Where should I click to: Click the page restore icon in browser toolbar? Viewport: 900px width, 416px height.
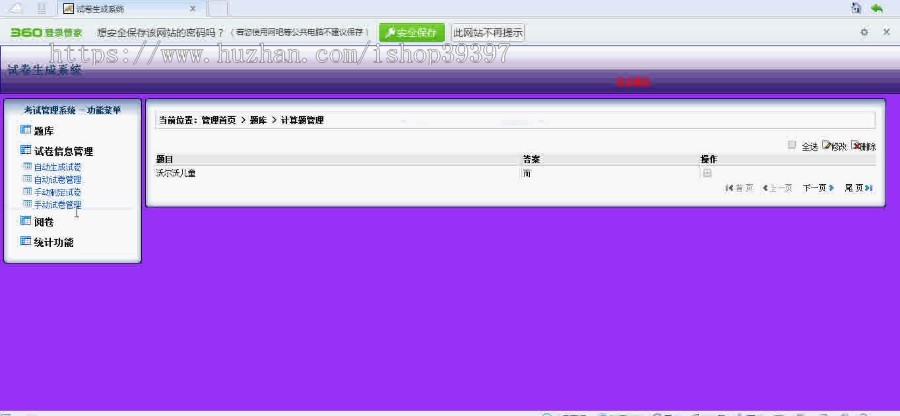[856, 8]
